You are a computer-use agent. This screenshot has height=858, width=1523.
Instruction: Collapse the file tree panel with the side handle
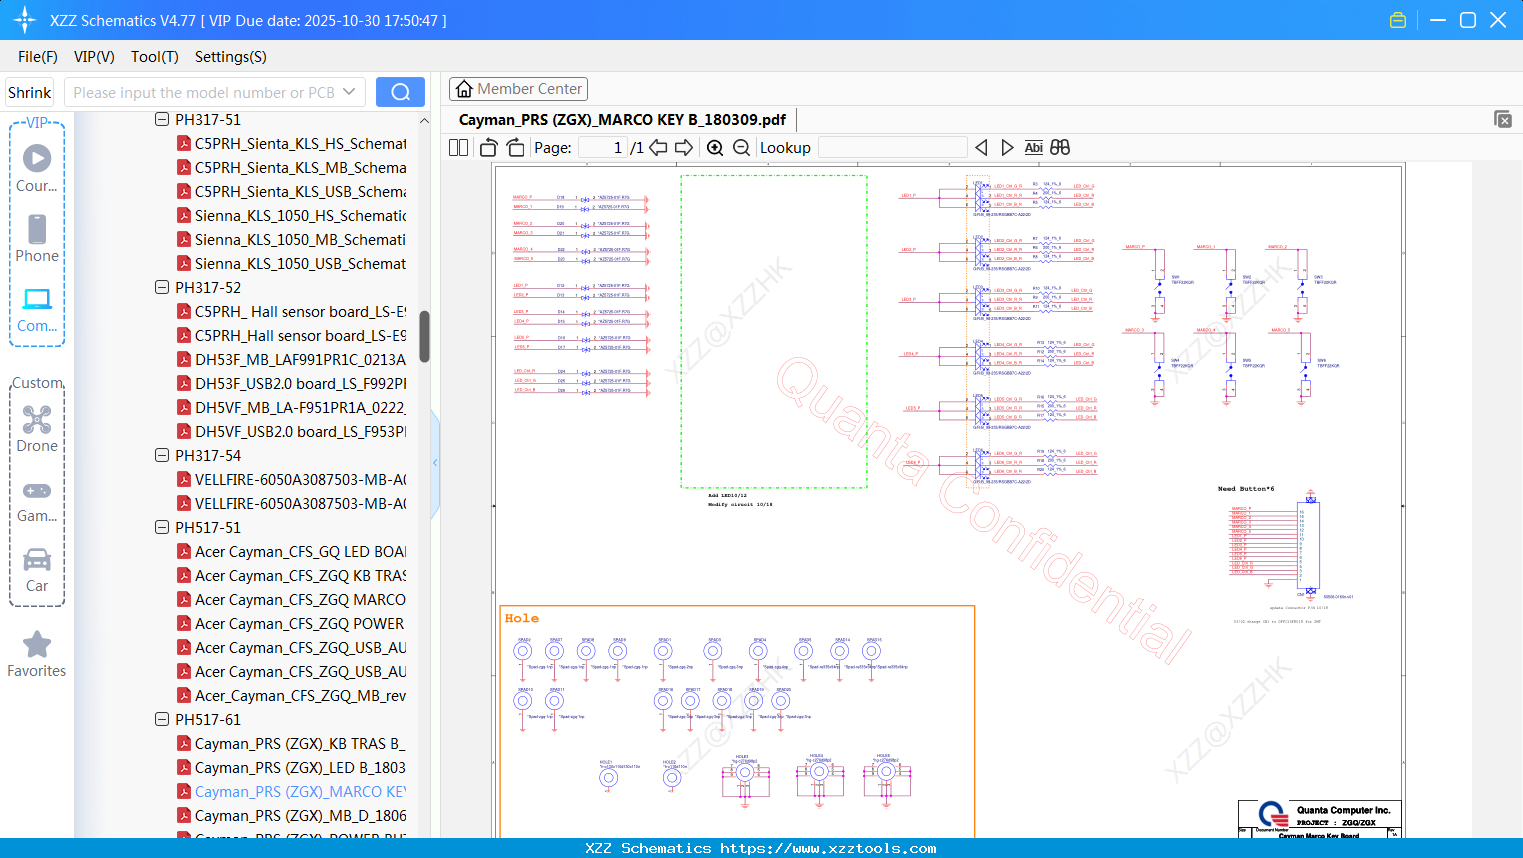[435, 463]
